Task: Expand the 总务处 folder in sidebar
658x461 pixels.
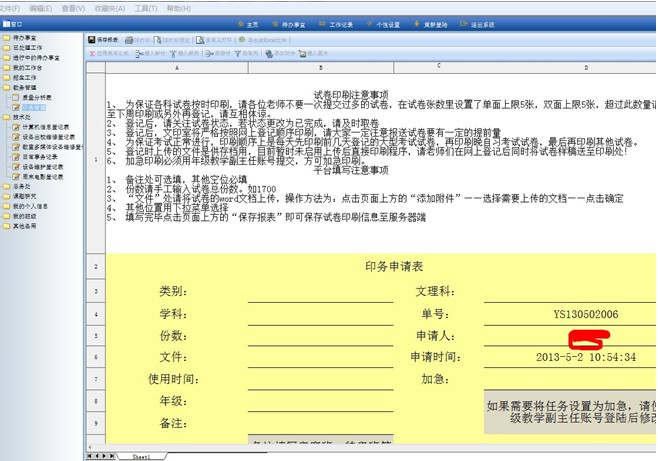Action: tap(5, 185)
